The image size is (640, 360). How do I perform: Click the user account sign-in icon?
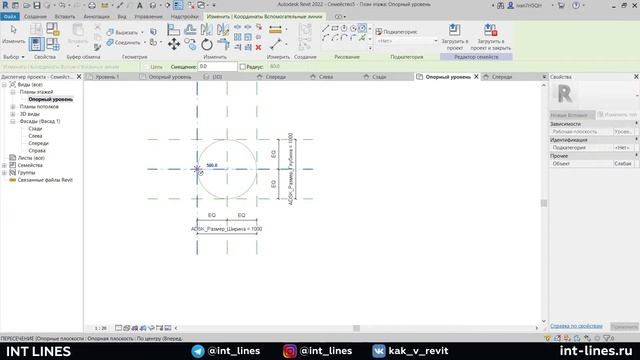511,5
